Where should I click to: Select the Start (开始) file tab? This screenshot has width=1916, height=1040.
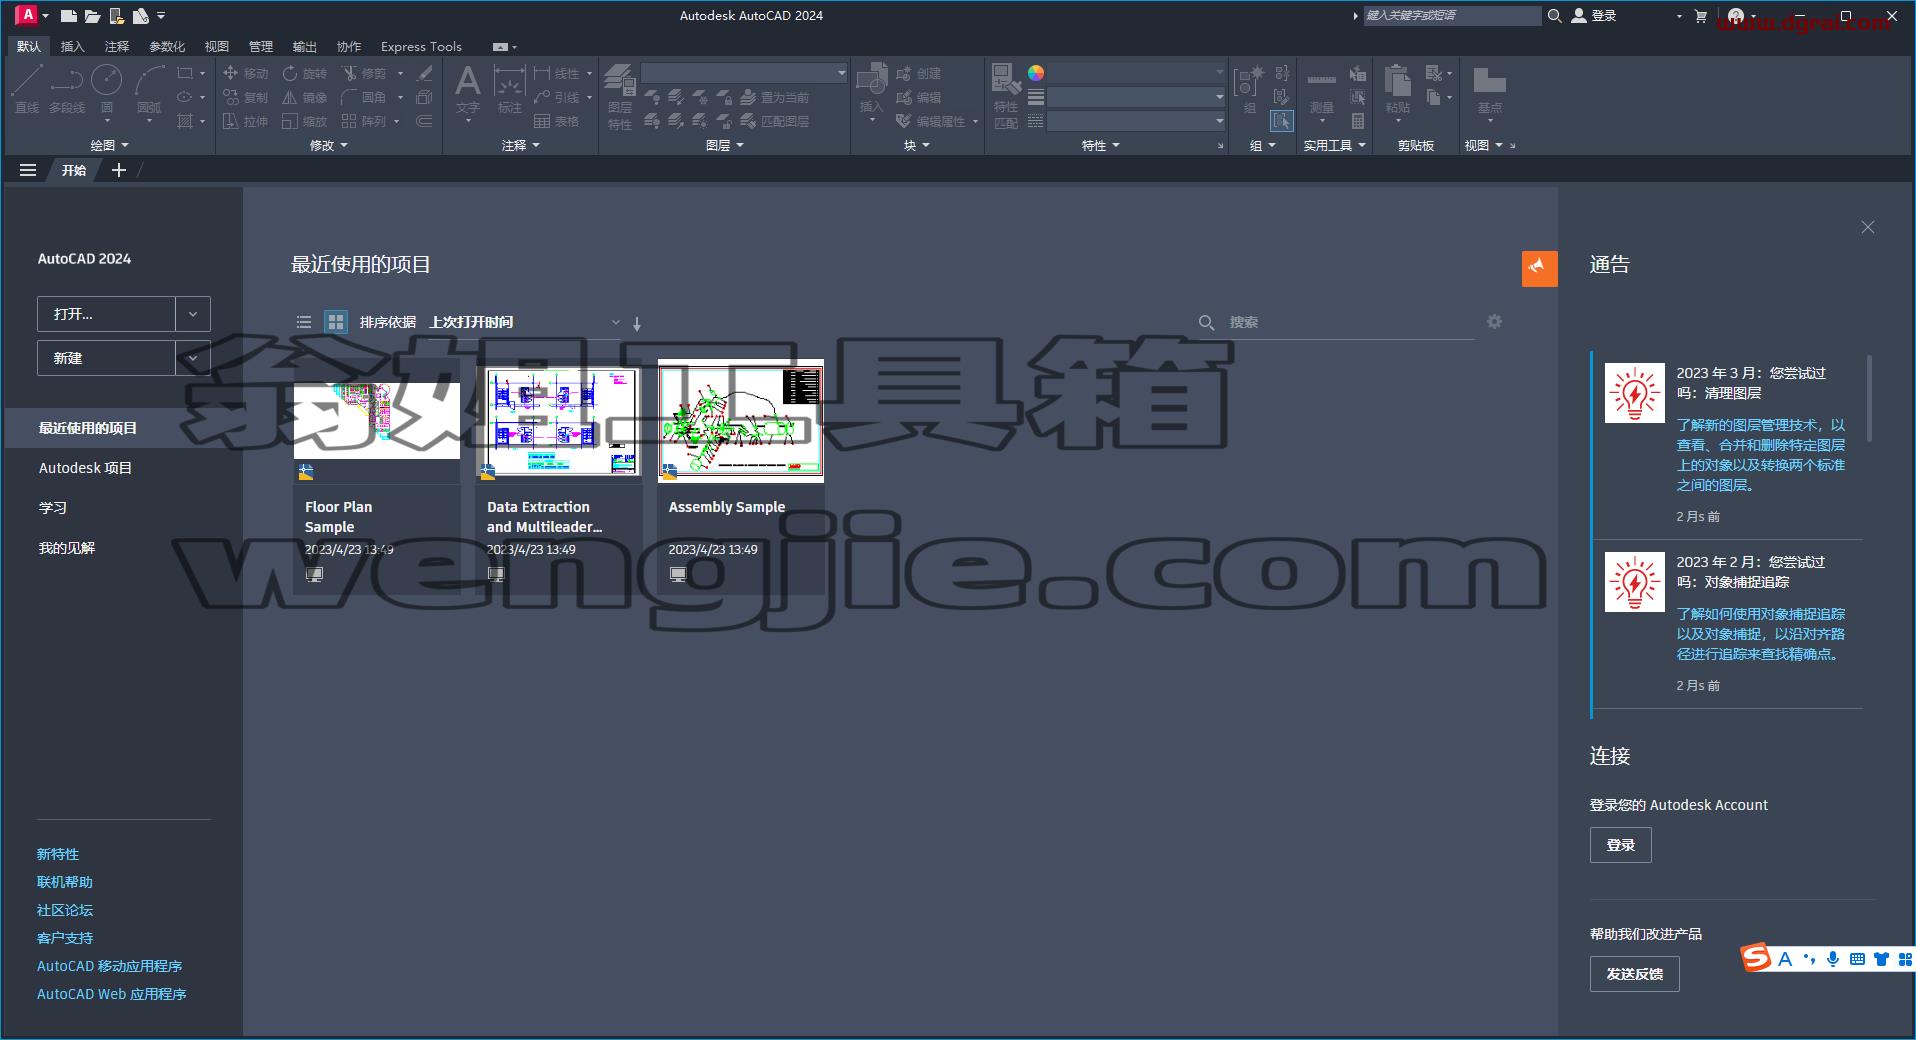tap(74, 170)
